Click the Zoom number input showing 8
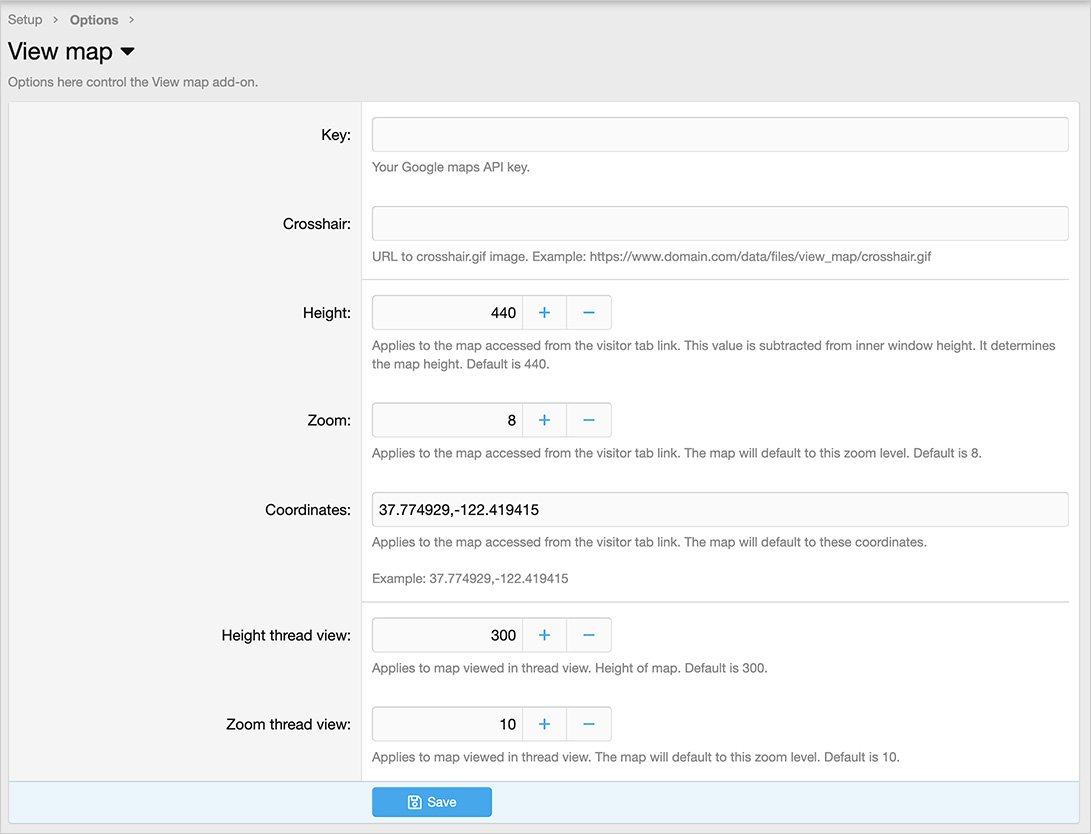1091x834 pixels. (447, 420)
